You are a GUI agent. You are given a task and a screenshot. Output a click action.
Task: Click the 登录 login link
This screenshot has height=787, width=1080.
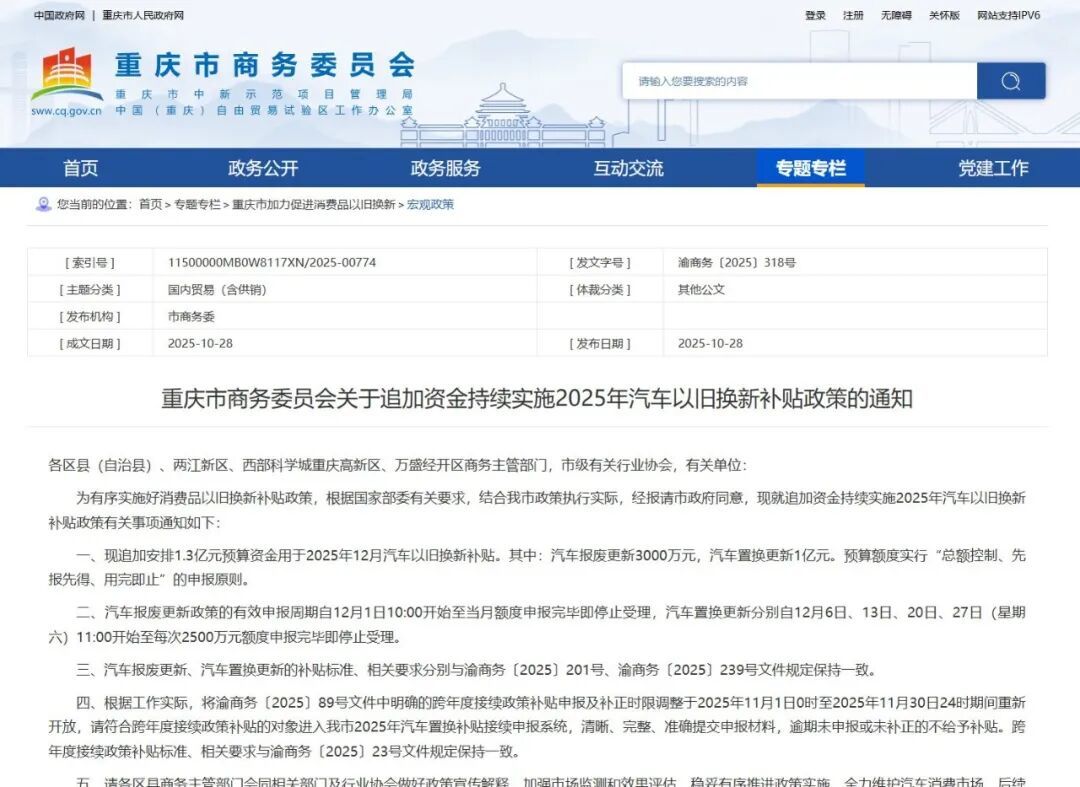(x=816, y=15)
